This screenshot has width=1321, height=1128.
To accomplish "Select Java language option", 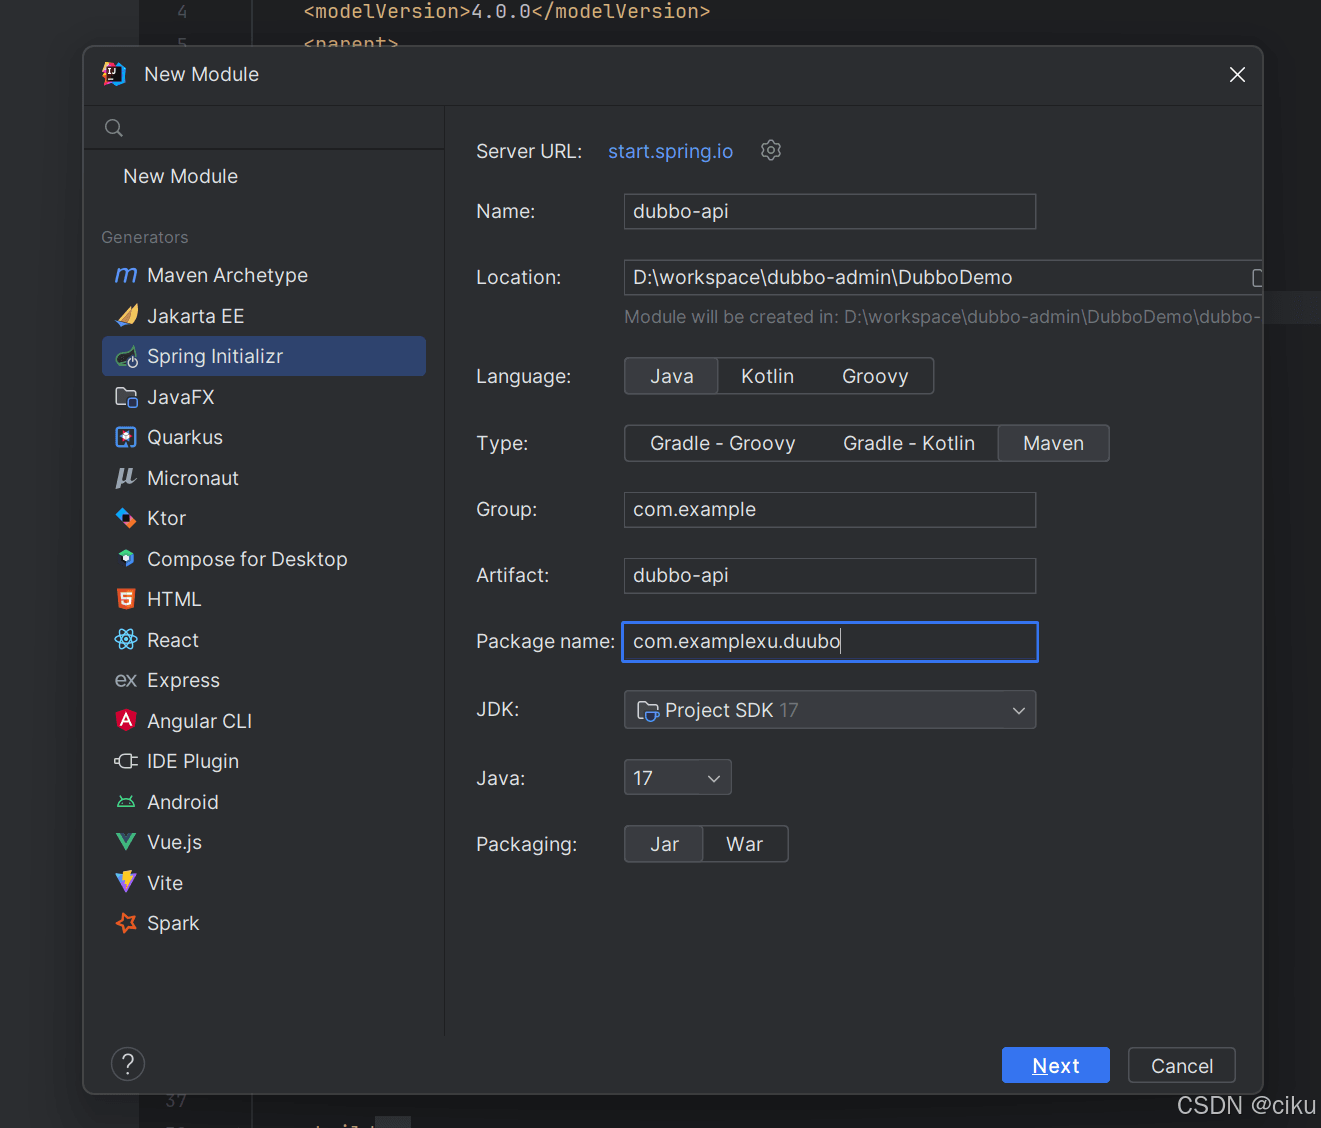I will [x=671, y=376].
